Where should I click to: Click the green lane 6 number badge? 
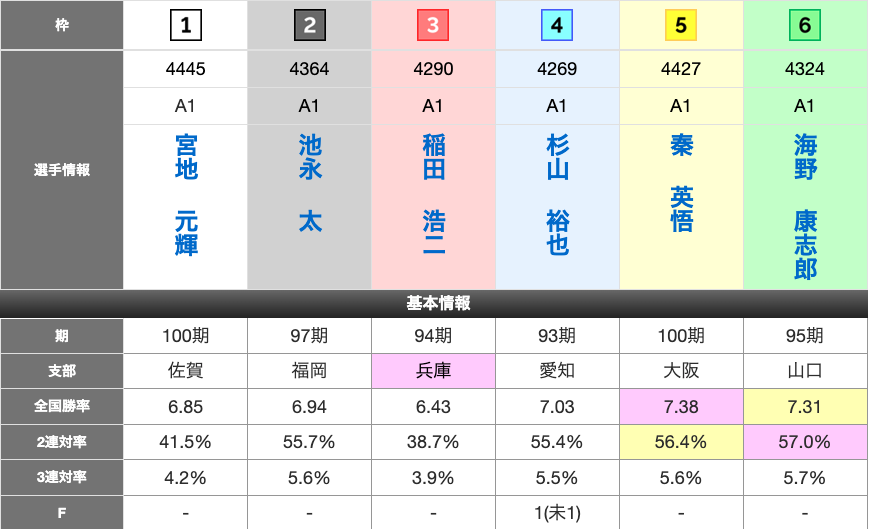coord(805,25)
